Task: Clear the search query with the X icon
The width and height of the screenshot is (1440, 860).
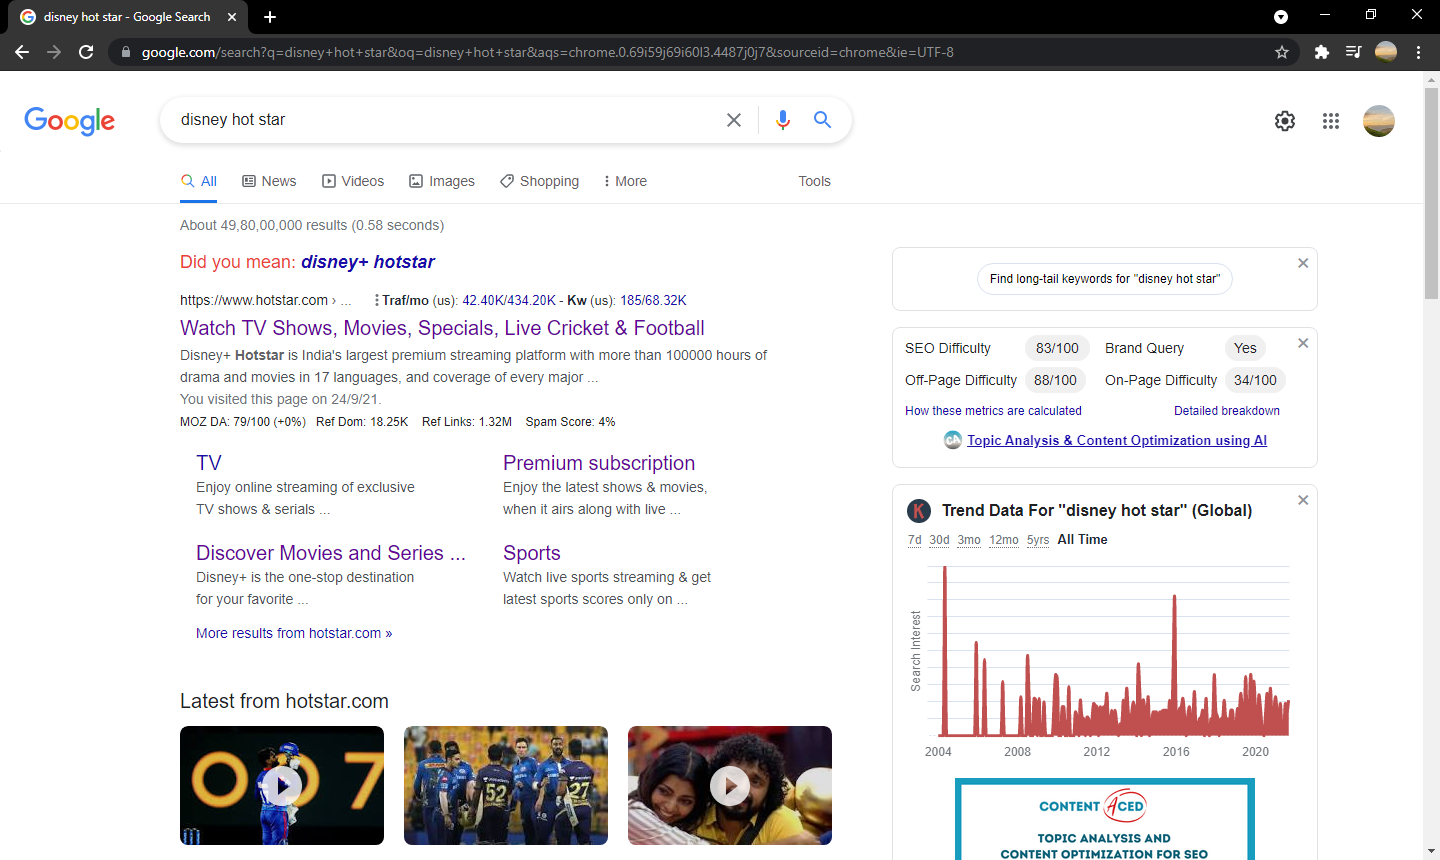Action: pyautogui.click(x=734, y=120)
